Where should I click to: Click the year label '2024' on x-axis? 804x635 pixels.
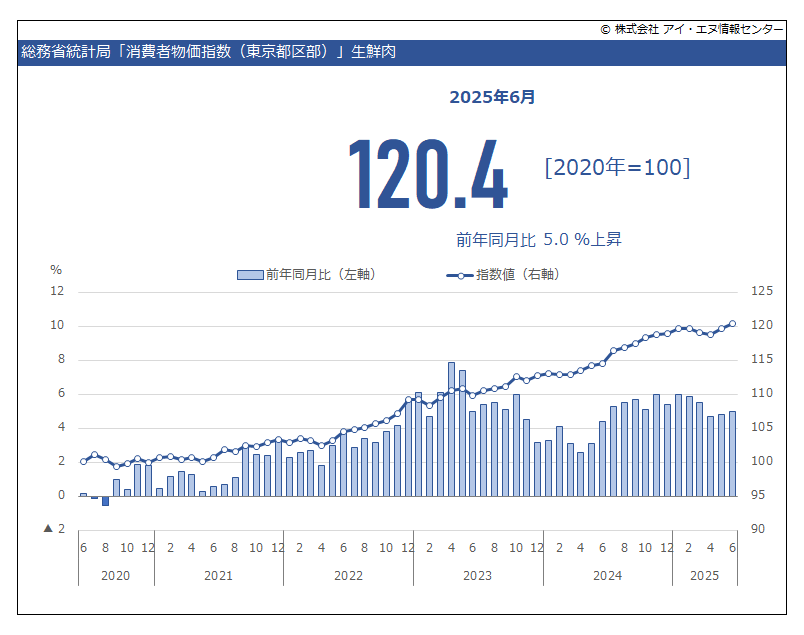608,576
